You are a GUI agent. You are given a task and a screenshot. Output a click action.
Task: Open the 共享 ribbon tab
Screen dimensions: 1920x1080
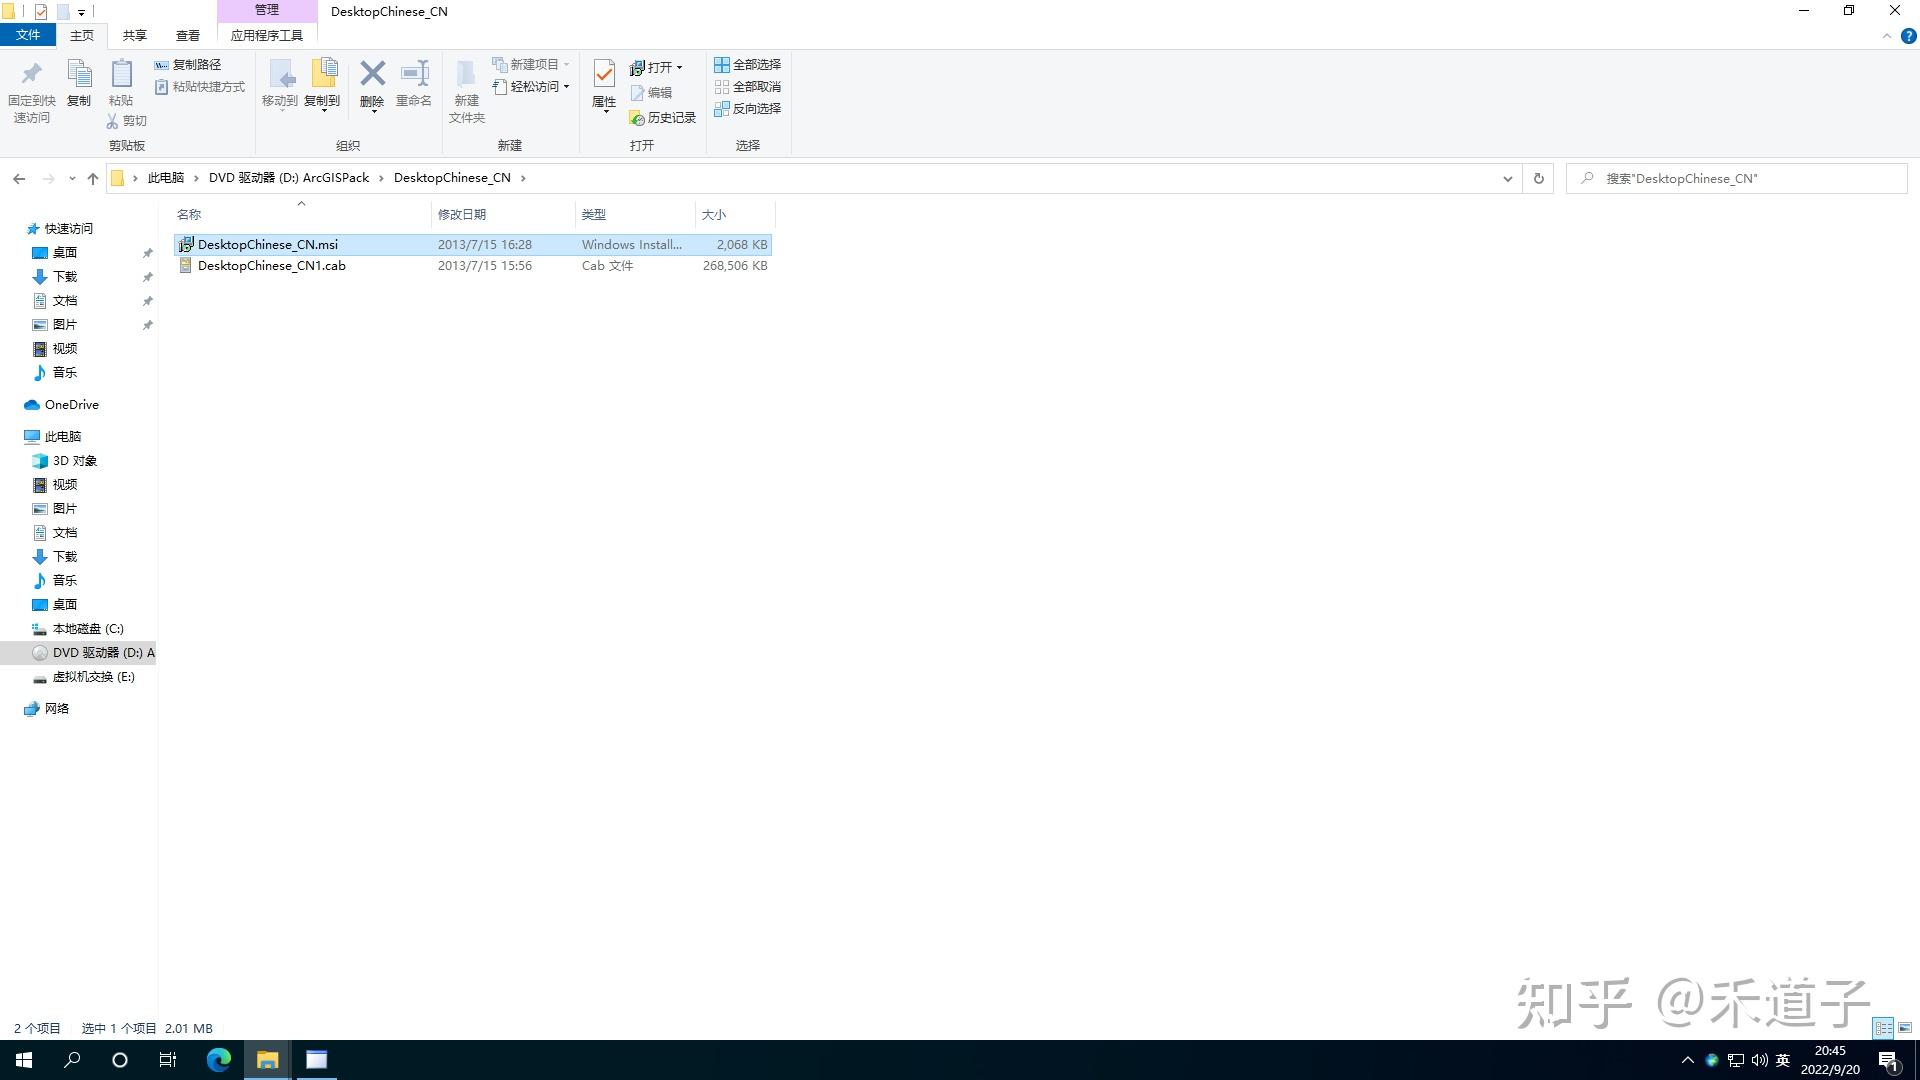click(133, 34)
